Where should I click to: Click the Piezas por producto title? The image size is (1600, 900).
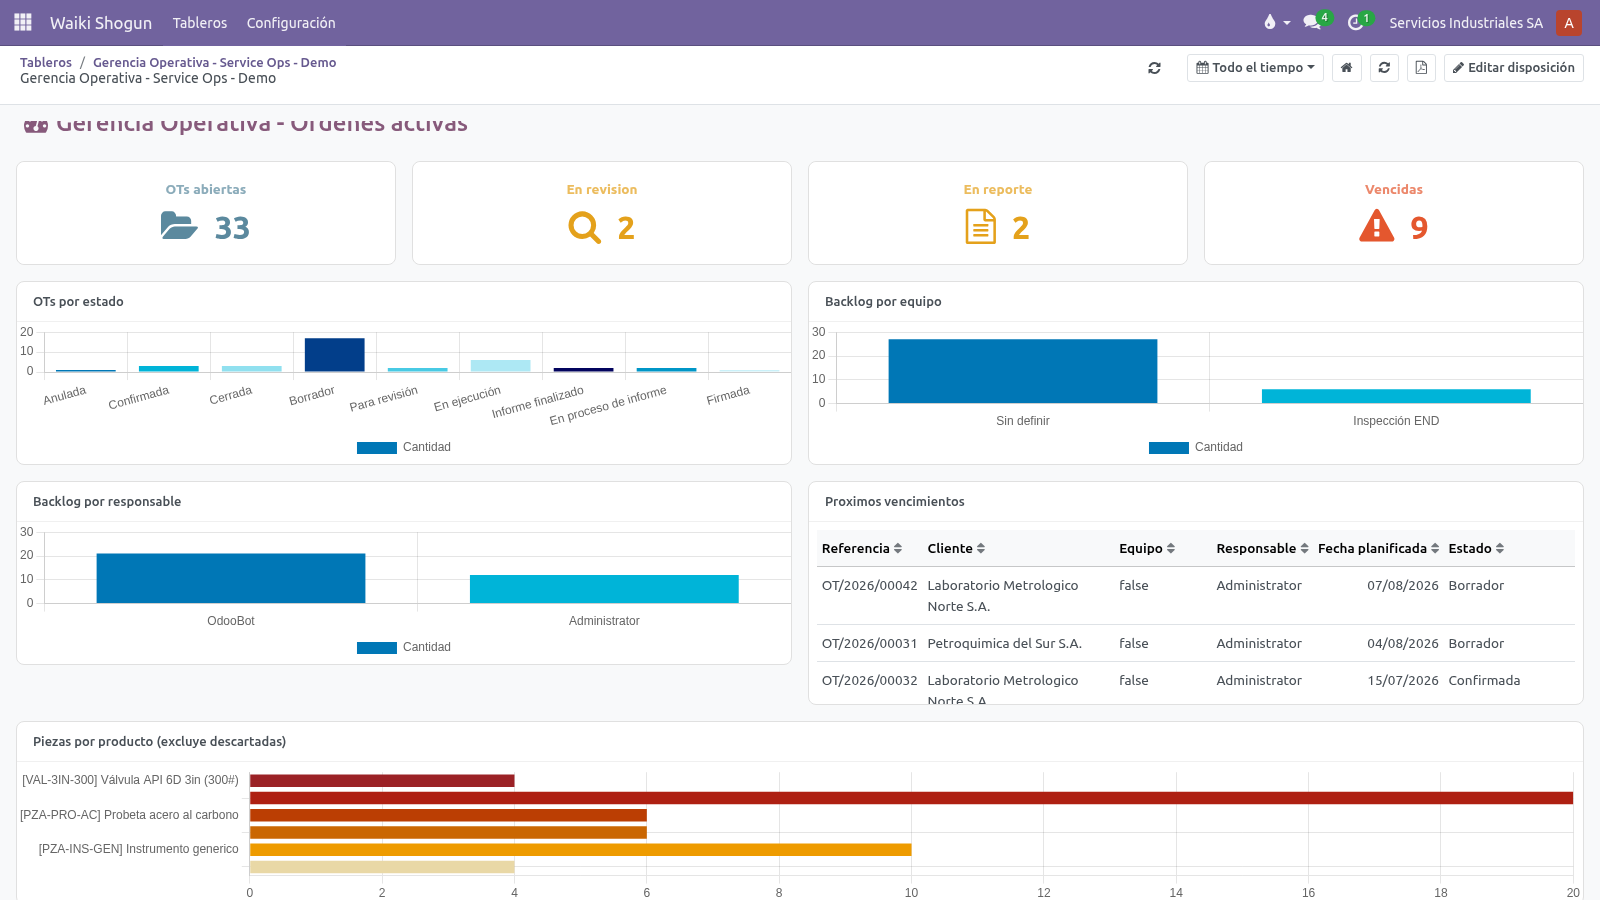point(160,741)
